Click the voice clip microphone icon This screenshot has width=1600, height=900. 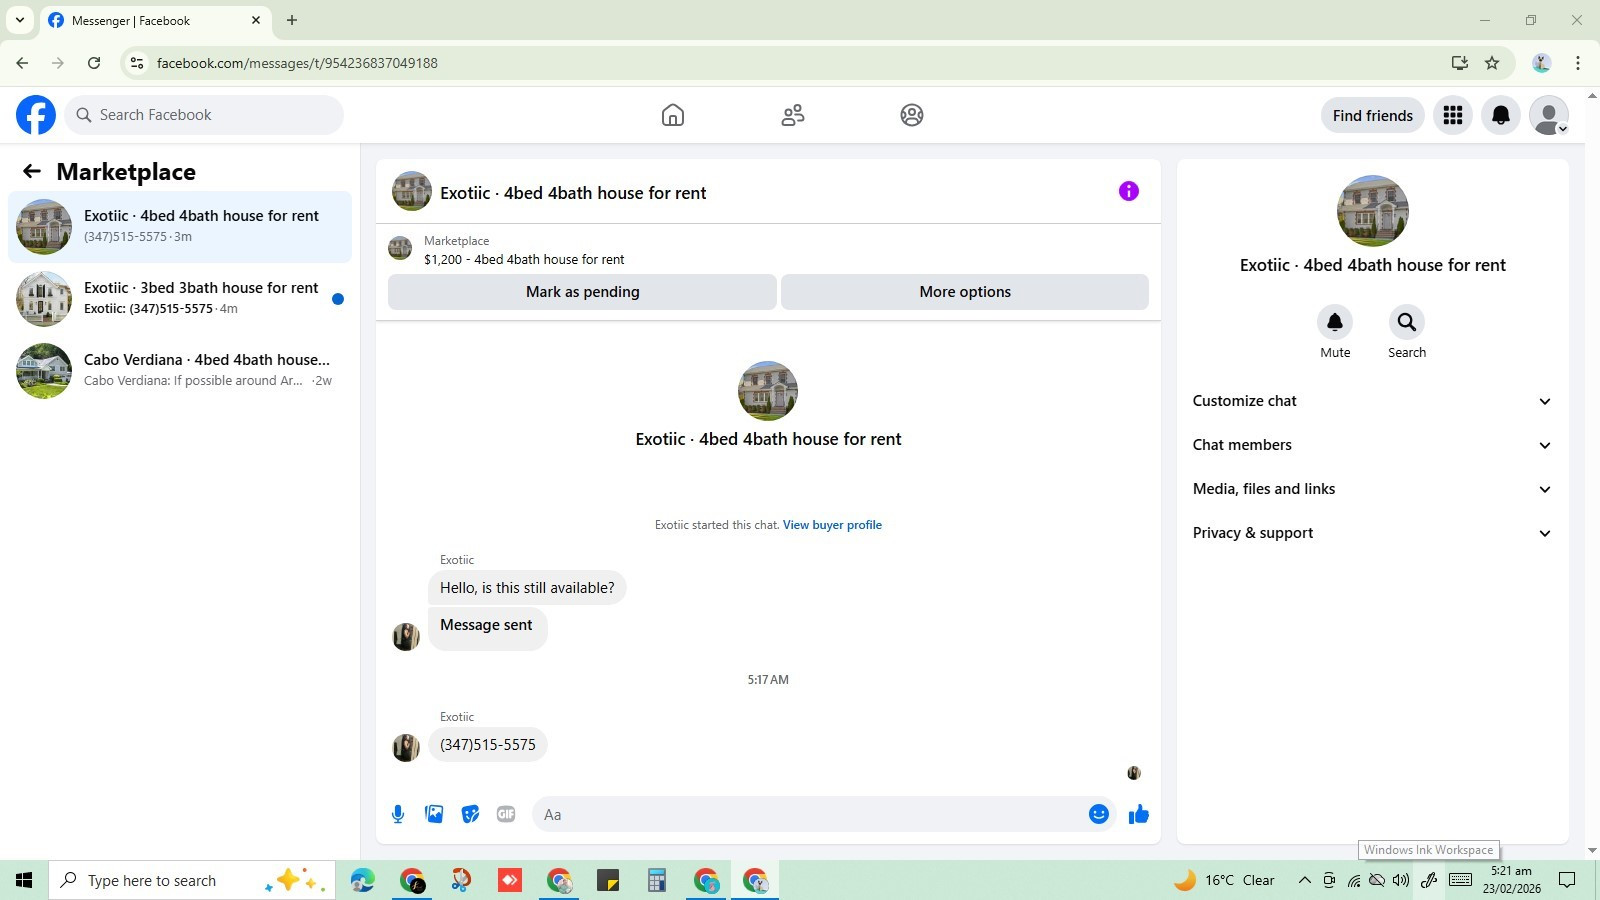[398, 814]
